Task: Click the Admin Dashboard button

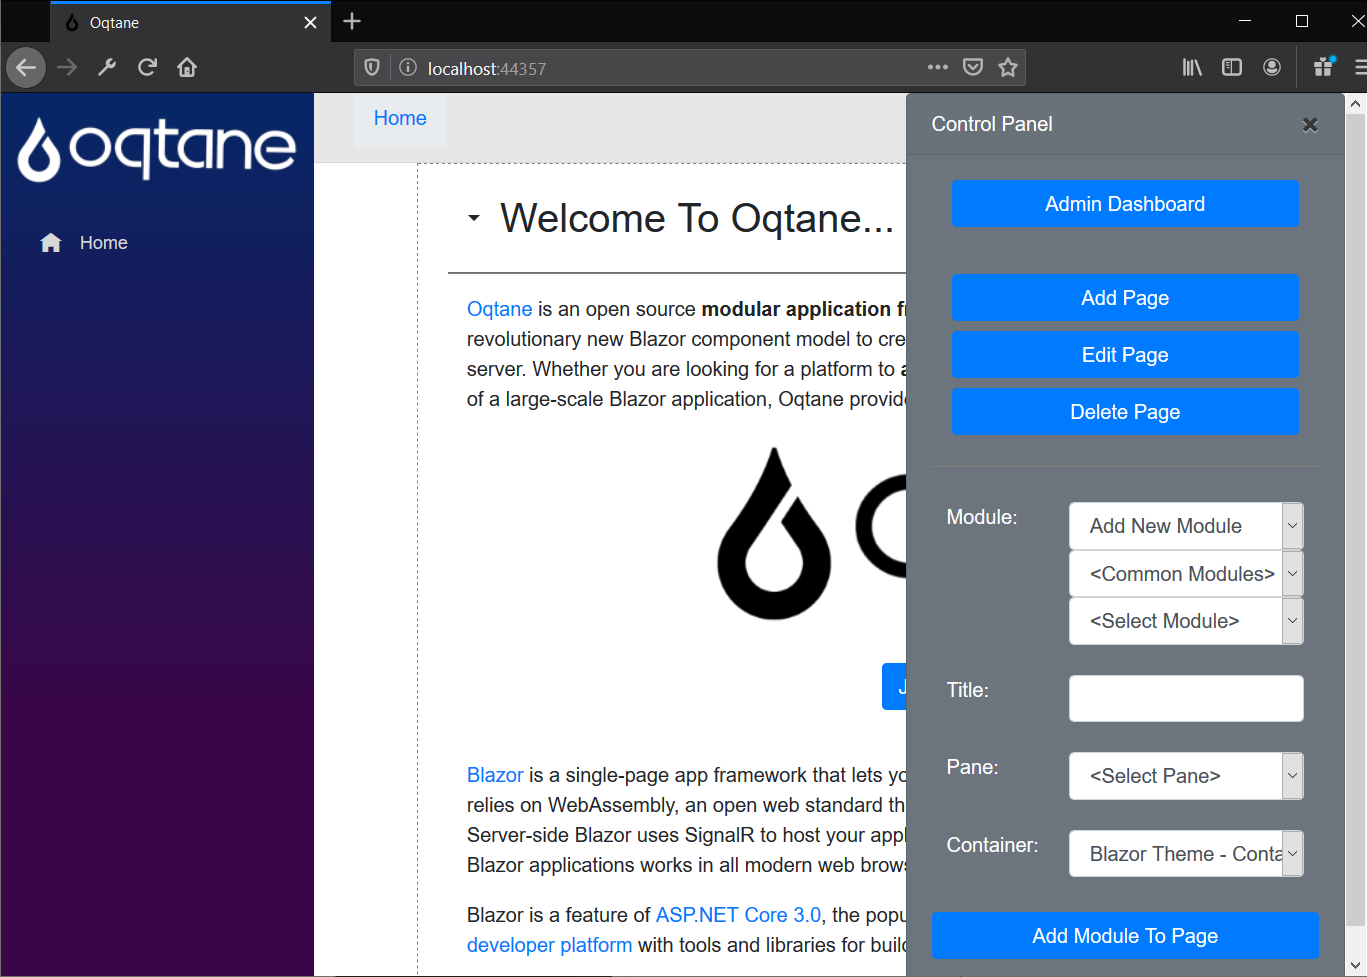Action: (x=1125, y=204)
